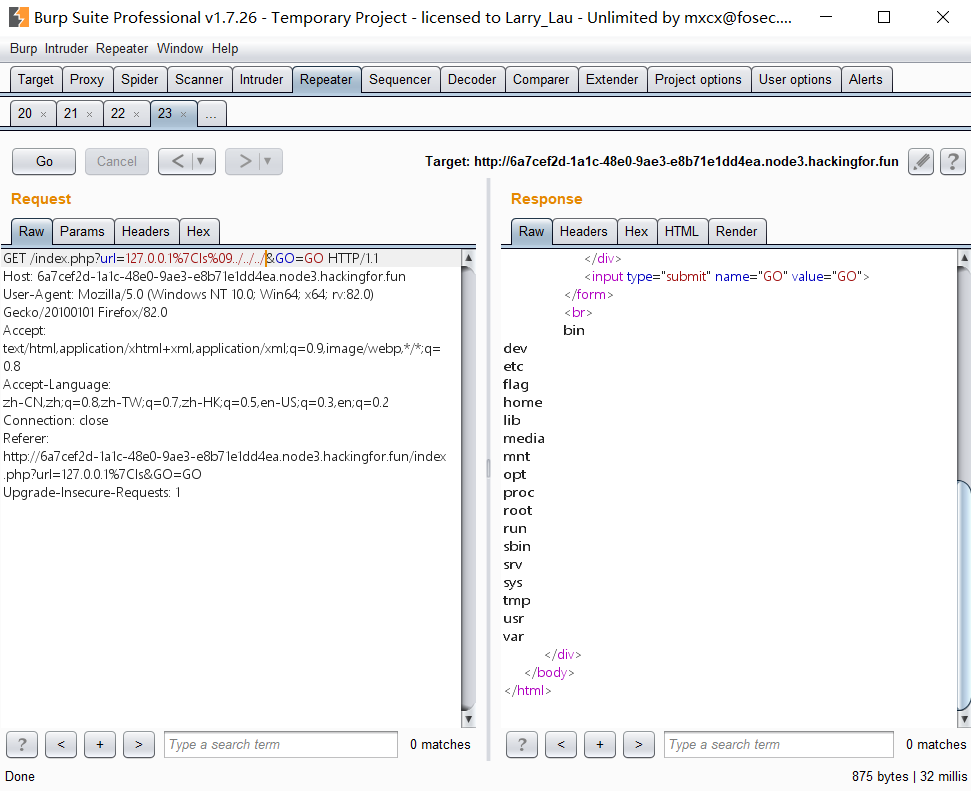Click the GET request line in the editor
This screenshot has height=791, width=971.
(191, 258)
